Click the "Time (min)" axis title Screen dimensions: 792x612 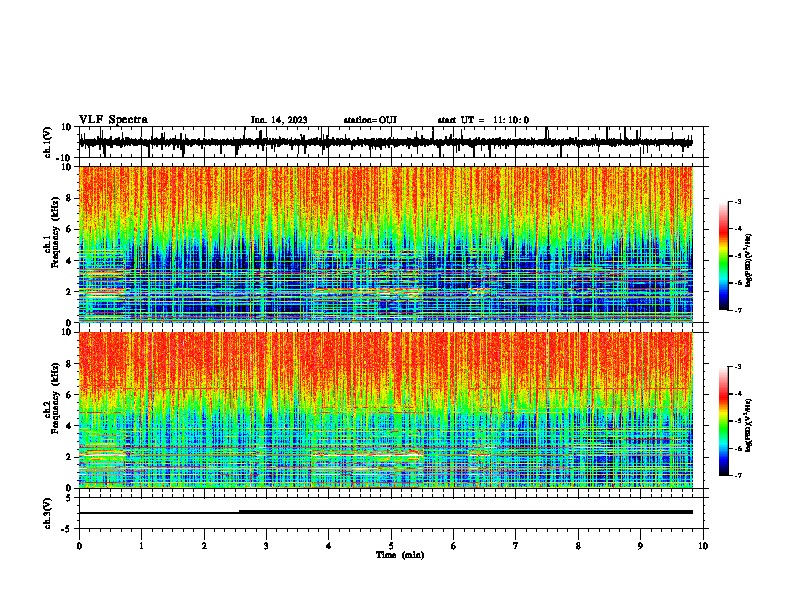(400, 555)
